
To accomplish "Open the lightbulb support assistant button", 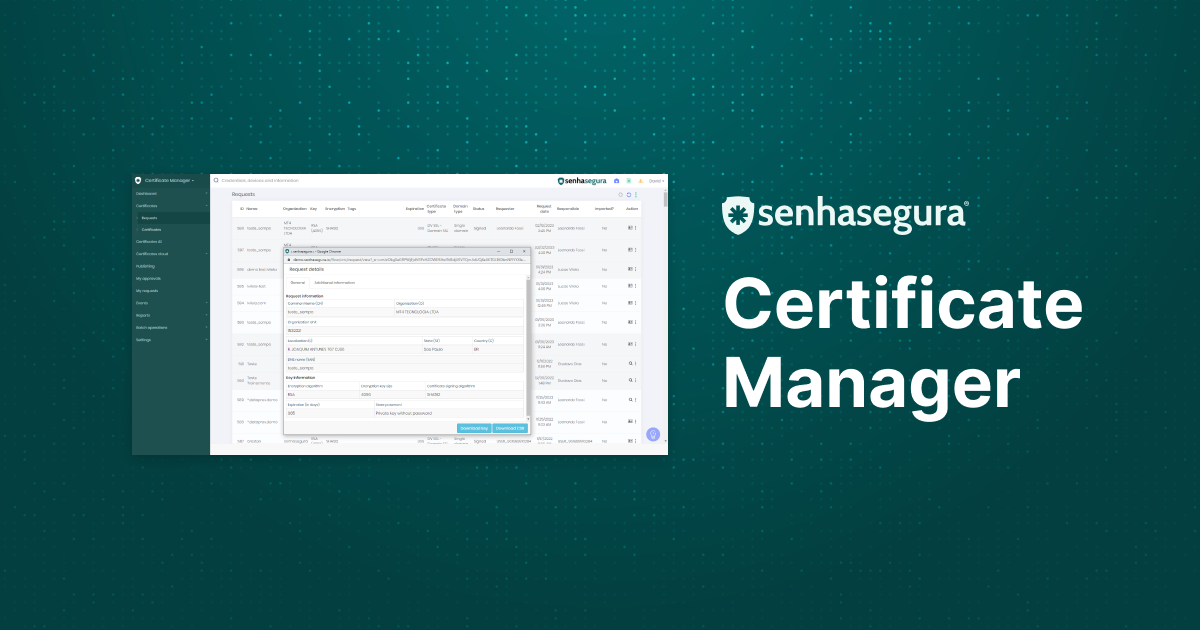I will tap(652, 434).
